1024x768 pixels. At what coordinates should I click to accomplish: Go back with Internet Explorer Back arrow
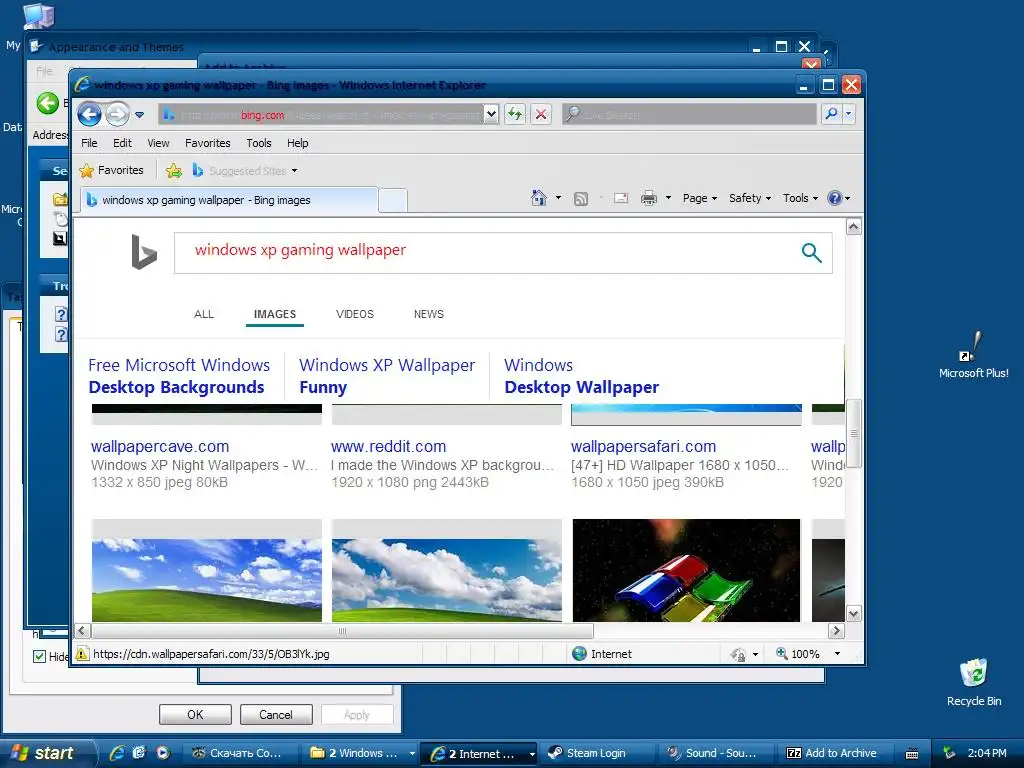pos(89,114)
